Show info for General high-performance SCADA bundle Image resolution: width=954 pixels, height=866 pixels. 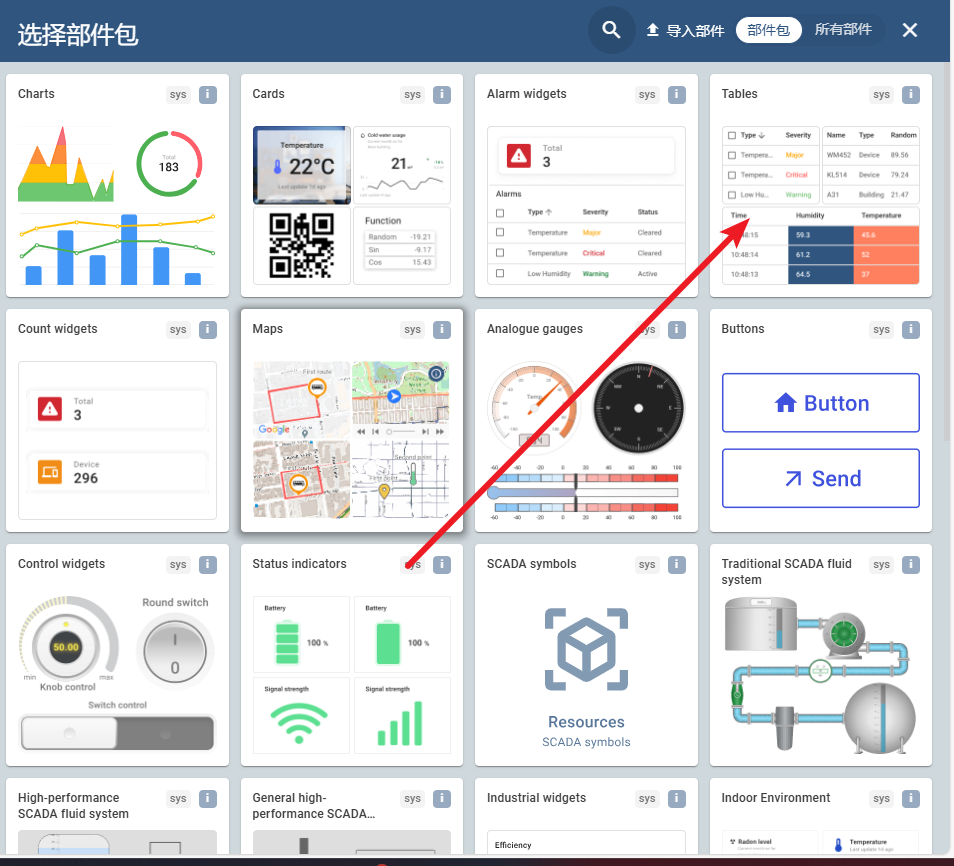pyautogui.click(x=442, y=798)
